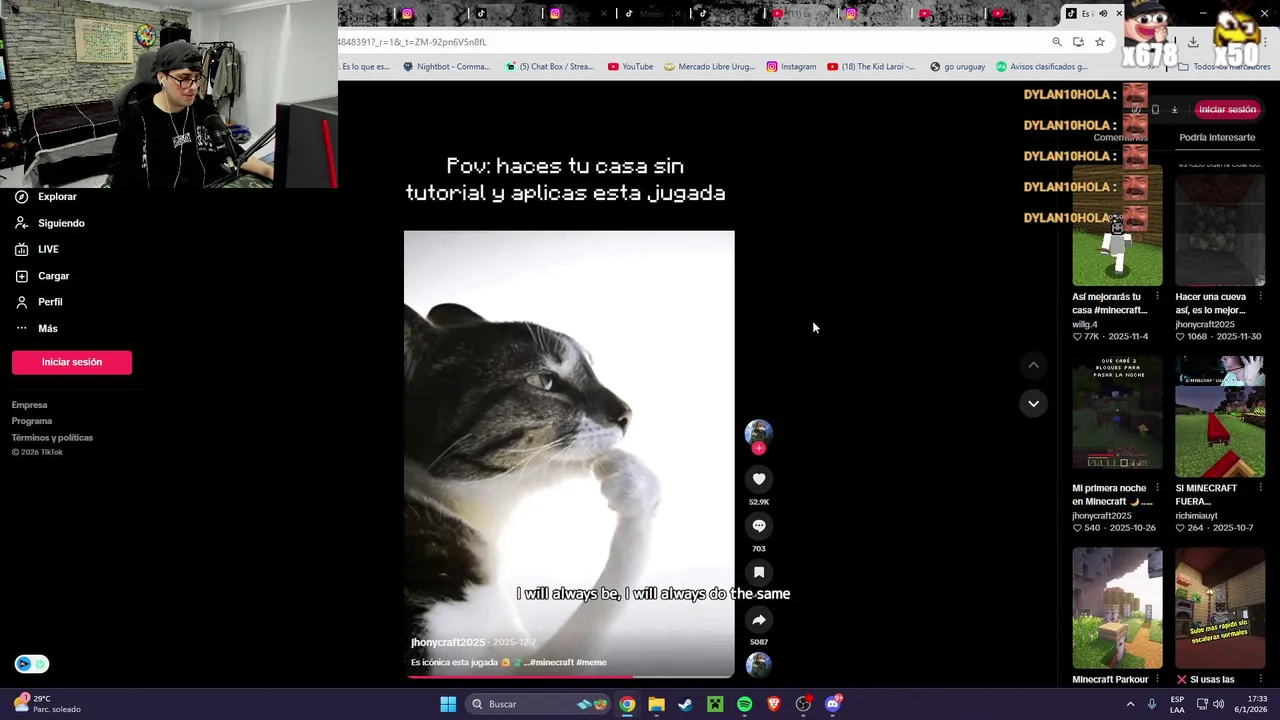Open the Mercado Libre Uruguay bookmark
Image resolution: width=1280 pixels, height=720 pixels.
709,67
